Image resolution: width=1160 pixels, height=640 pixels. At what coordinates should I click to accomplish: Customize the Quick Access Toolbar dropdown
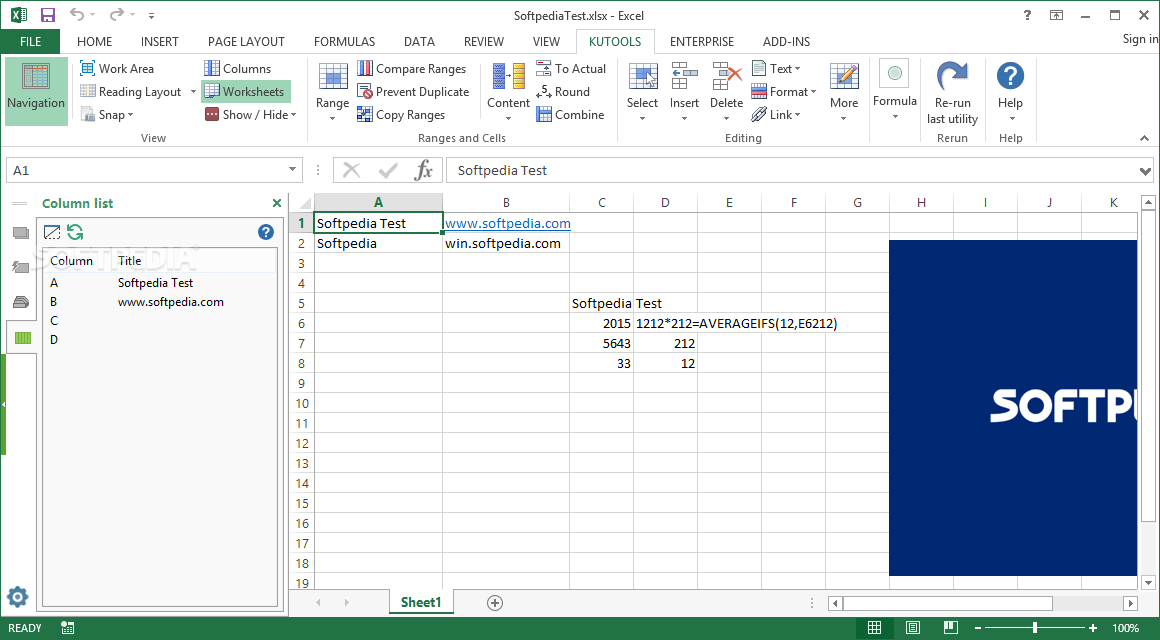pos(152,15)
